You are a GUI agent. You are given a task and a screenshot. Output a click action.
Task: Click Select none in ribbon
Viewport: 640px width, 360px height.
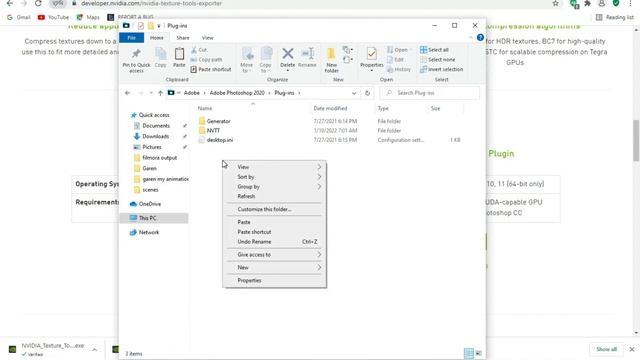437,60
